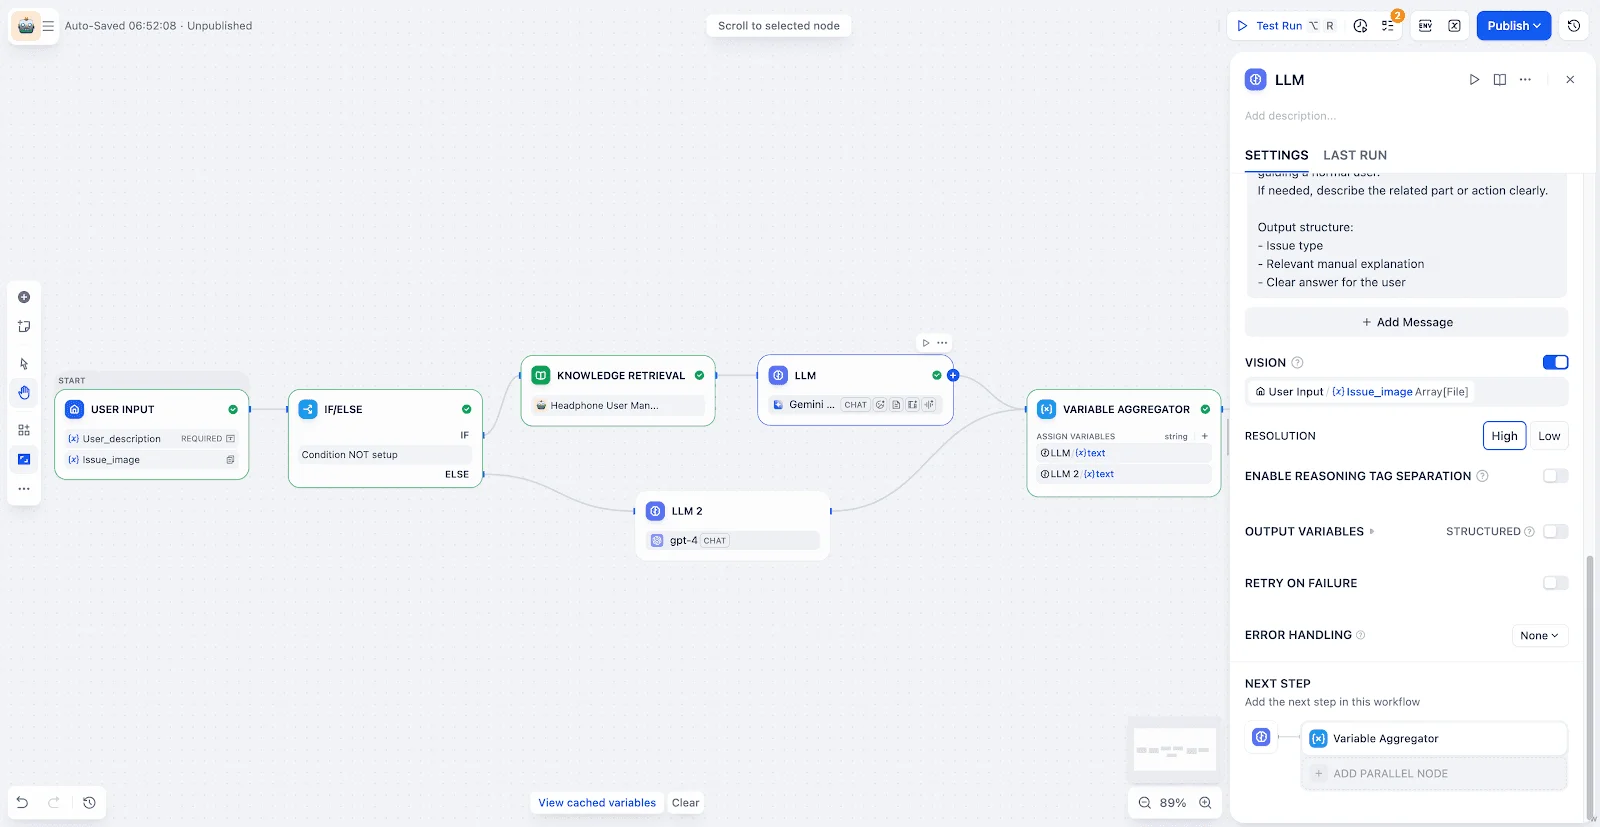Run the LLM node step
The width and height of the screenshot is (1600, 827).
[x=1473, y=80]
